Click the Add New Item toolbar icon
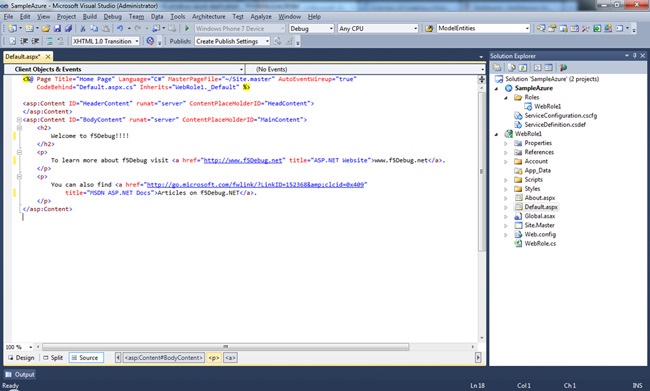This screenshot has width=650, height=391. [x=29, y=29]
